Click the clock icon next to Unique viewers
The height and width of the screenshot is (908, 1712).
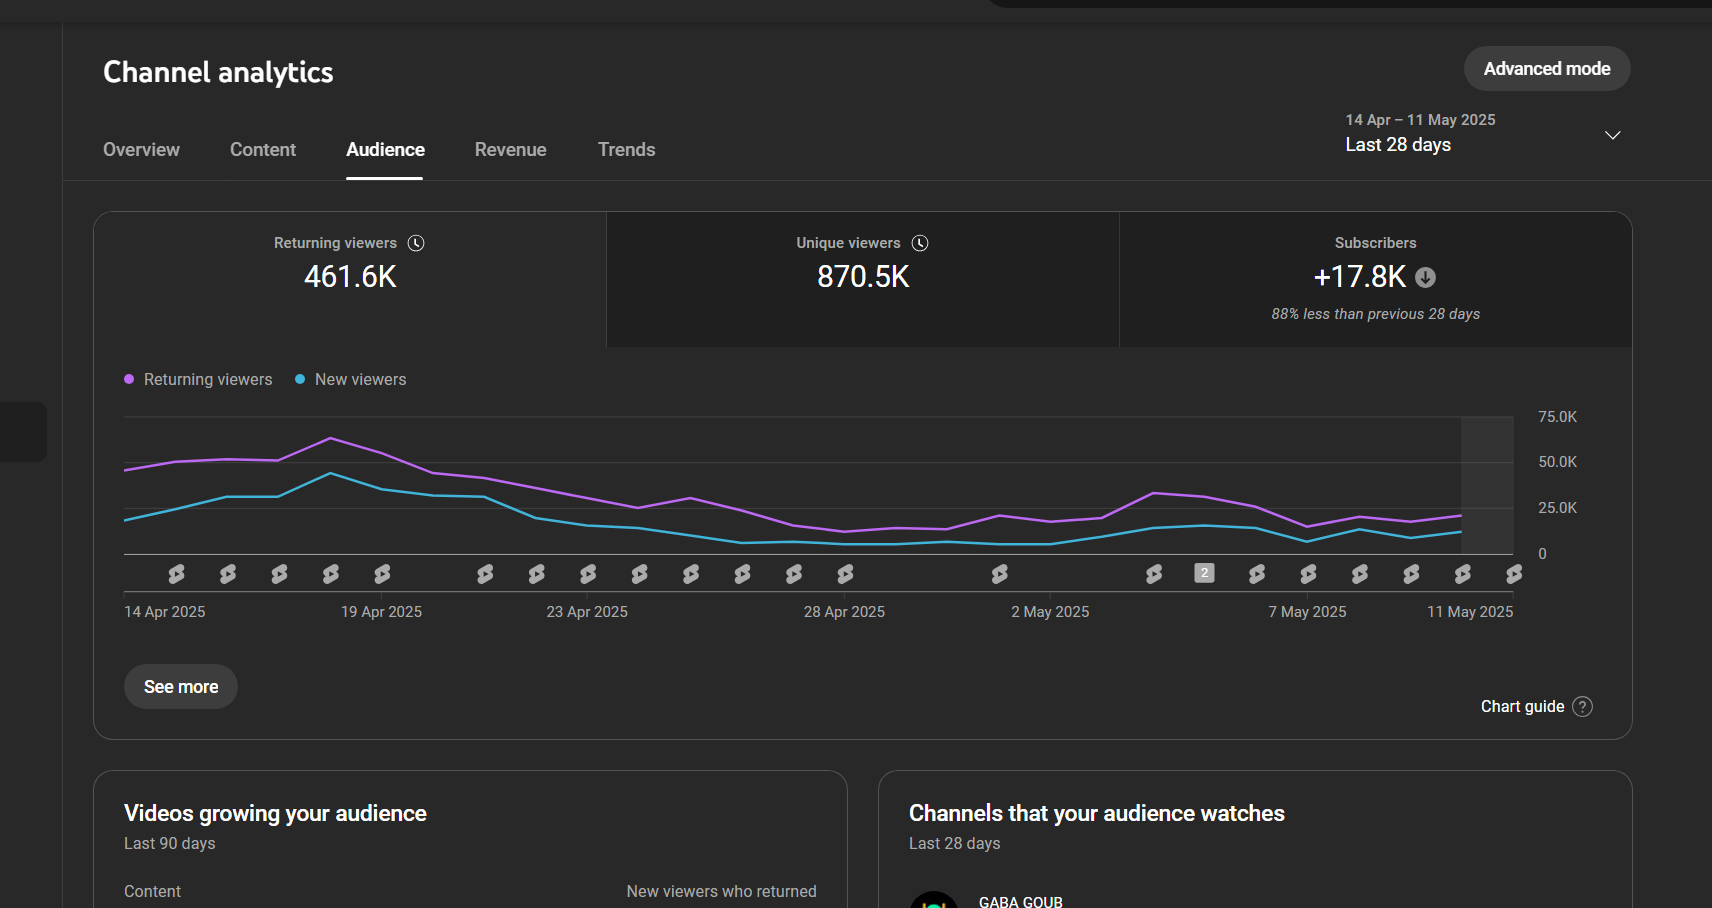920,243
